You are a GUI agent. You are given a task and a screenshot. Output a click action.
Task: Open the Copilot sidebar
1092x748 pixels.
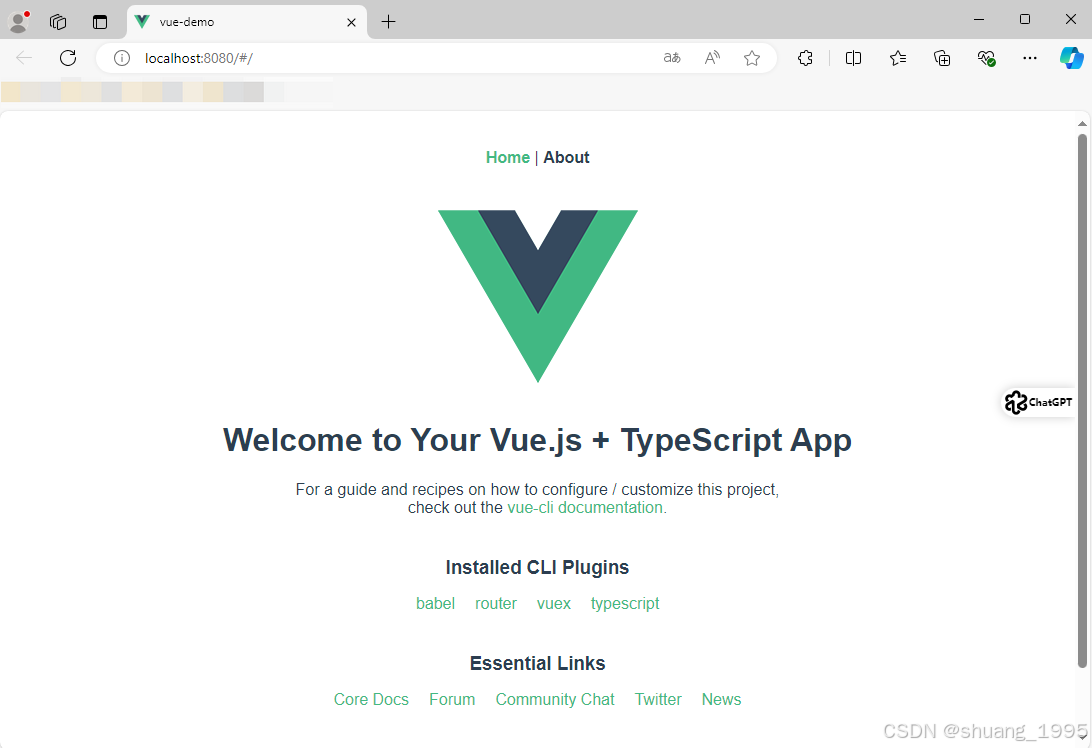[x=1072, y=59]
